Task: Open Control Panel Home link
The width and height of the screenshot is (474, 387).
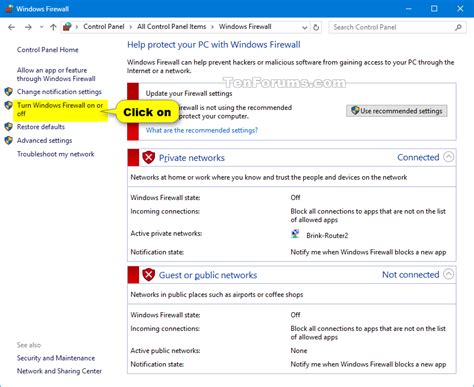Action: pos(48,50)
